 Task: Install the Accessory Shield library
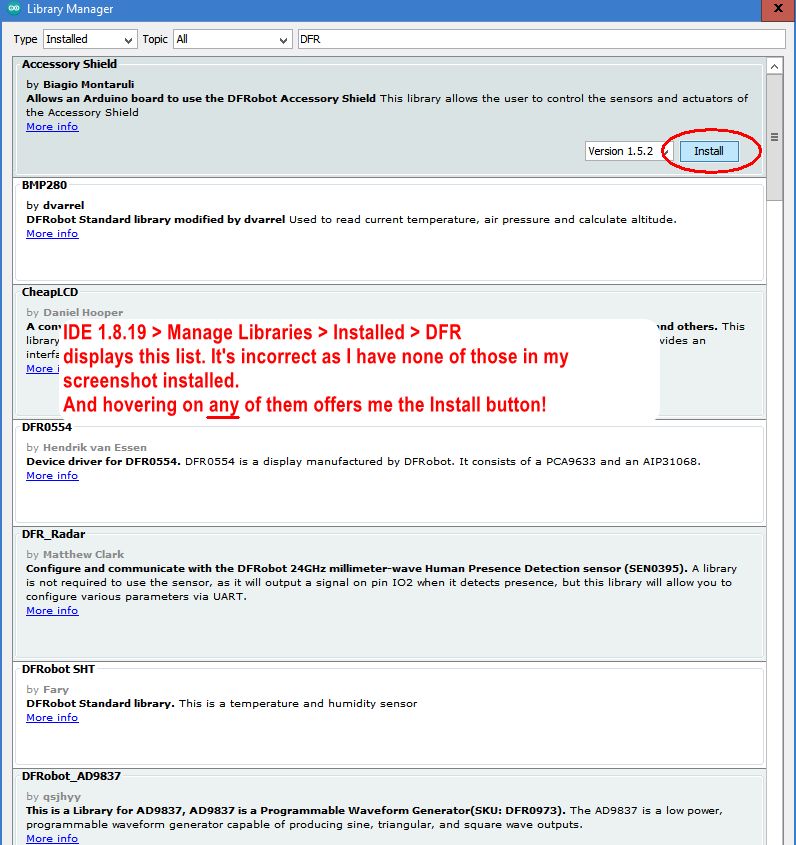(709, 151)
